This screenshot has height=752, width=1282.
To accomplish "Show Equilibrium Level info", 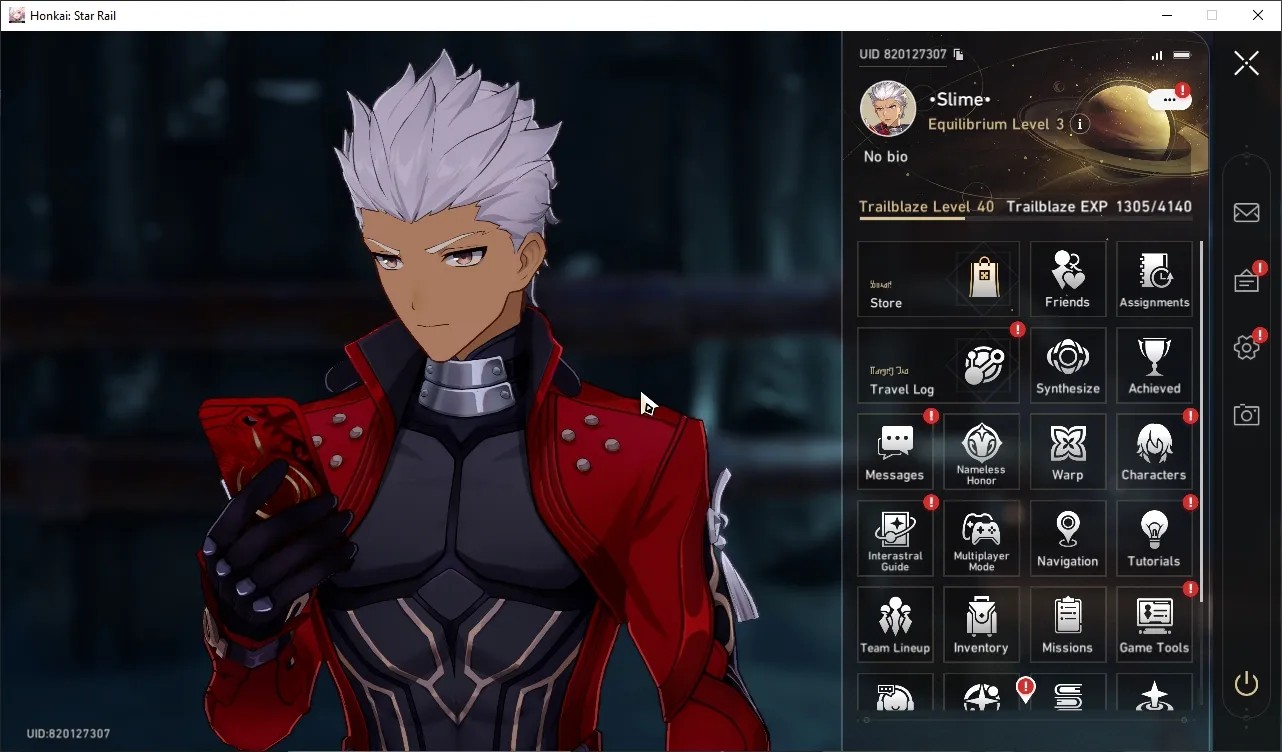I will tap(1080, 124).
